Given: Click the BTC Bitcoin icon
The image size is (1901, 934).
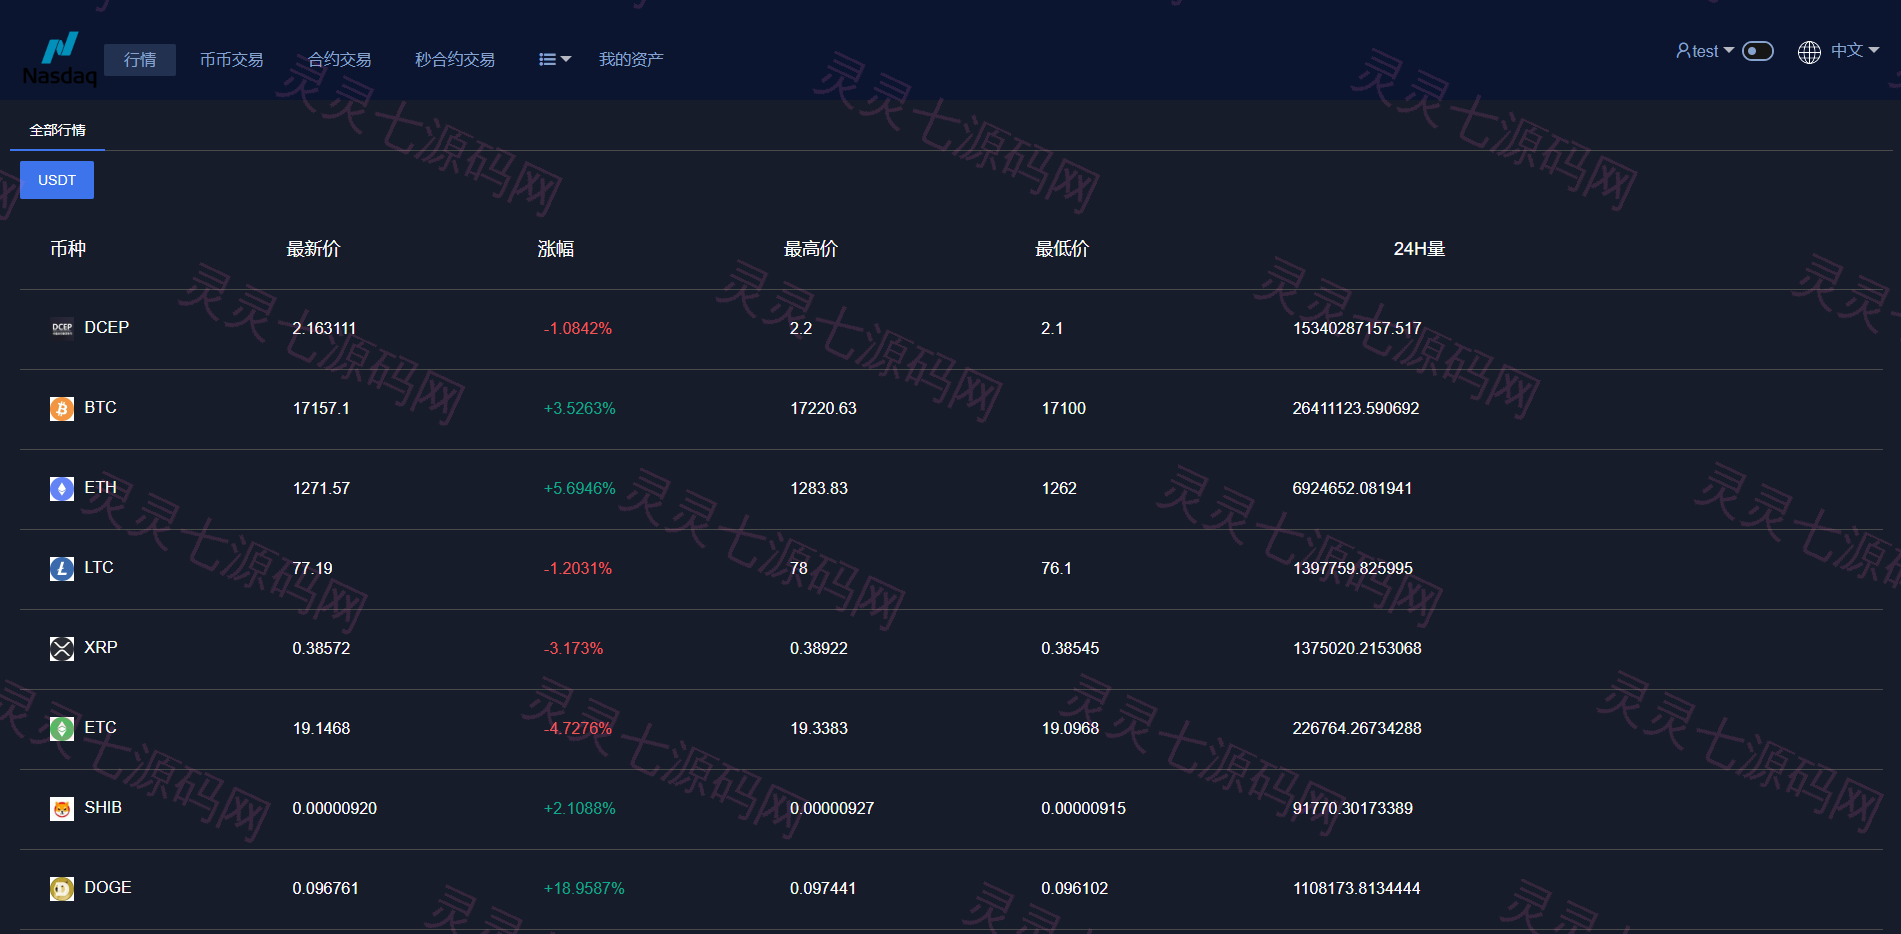Looking at the screenshot, I should point(62,408).
